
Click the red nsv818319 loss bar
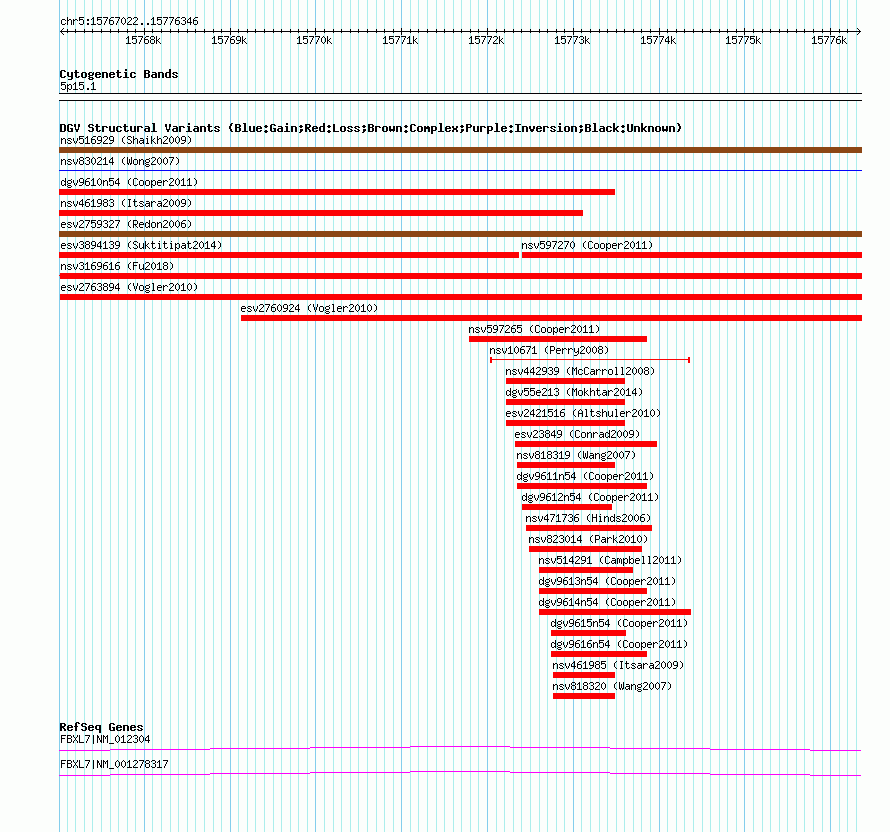tap(566, 465)
